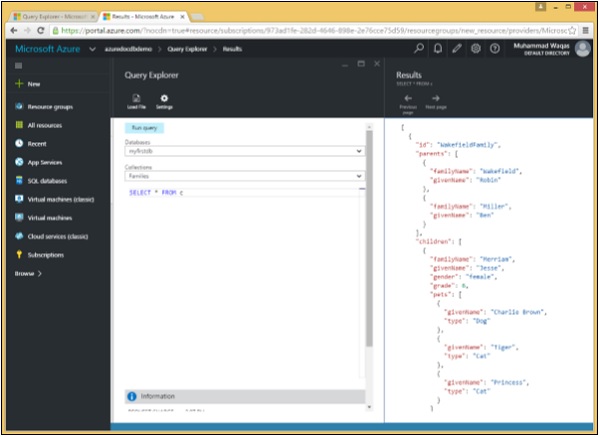
Task: Go to Previous page of results
Action: 407,99
